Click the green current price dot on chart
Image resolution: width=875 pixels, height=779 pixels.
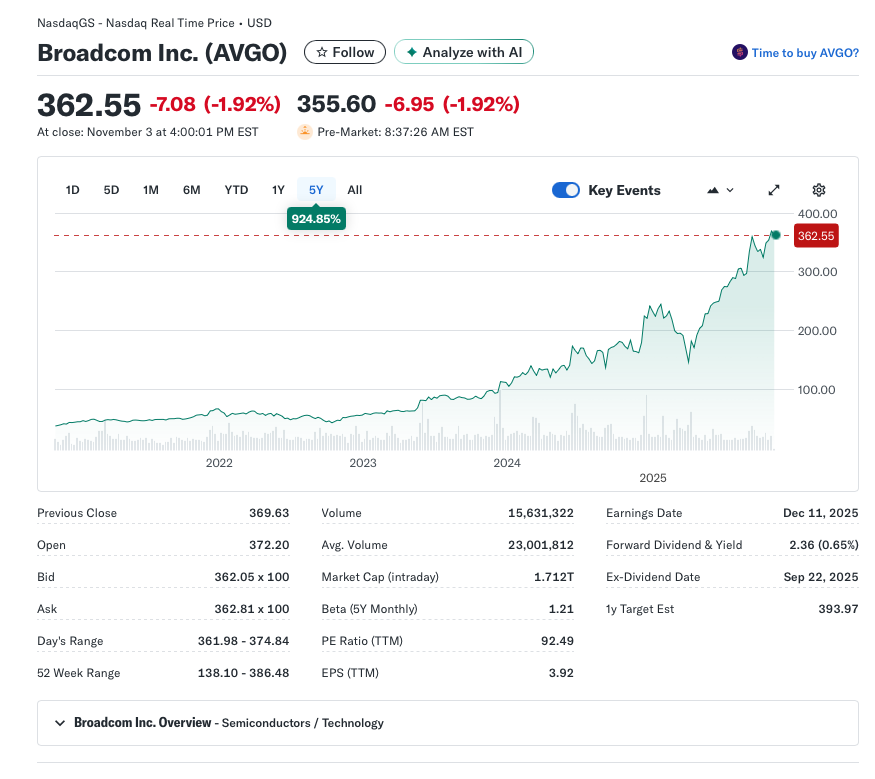(x=775, y=235)
